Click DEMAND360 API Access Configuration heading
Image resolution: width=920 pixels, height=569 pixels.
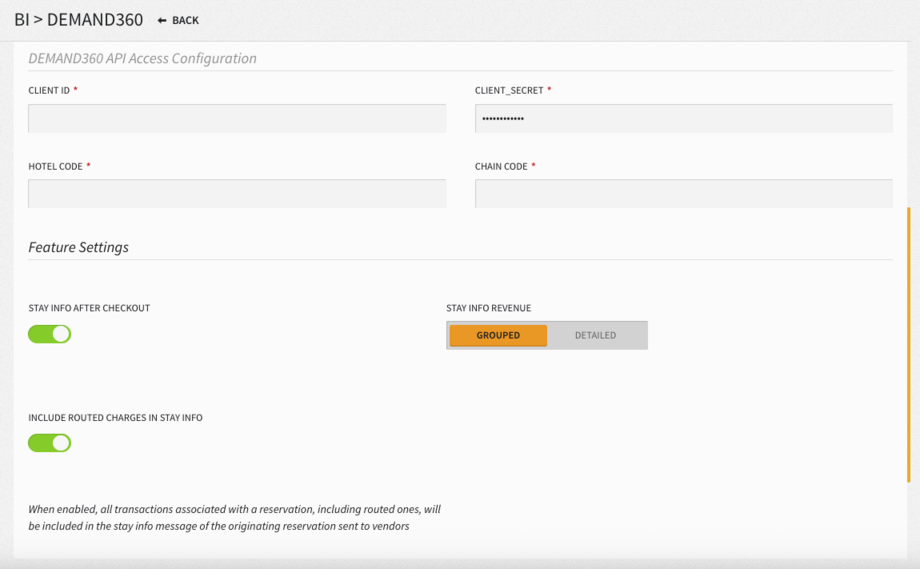coord(143,59)
